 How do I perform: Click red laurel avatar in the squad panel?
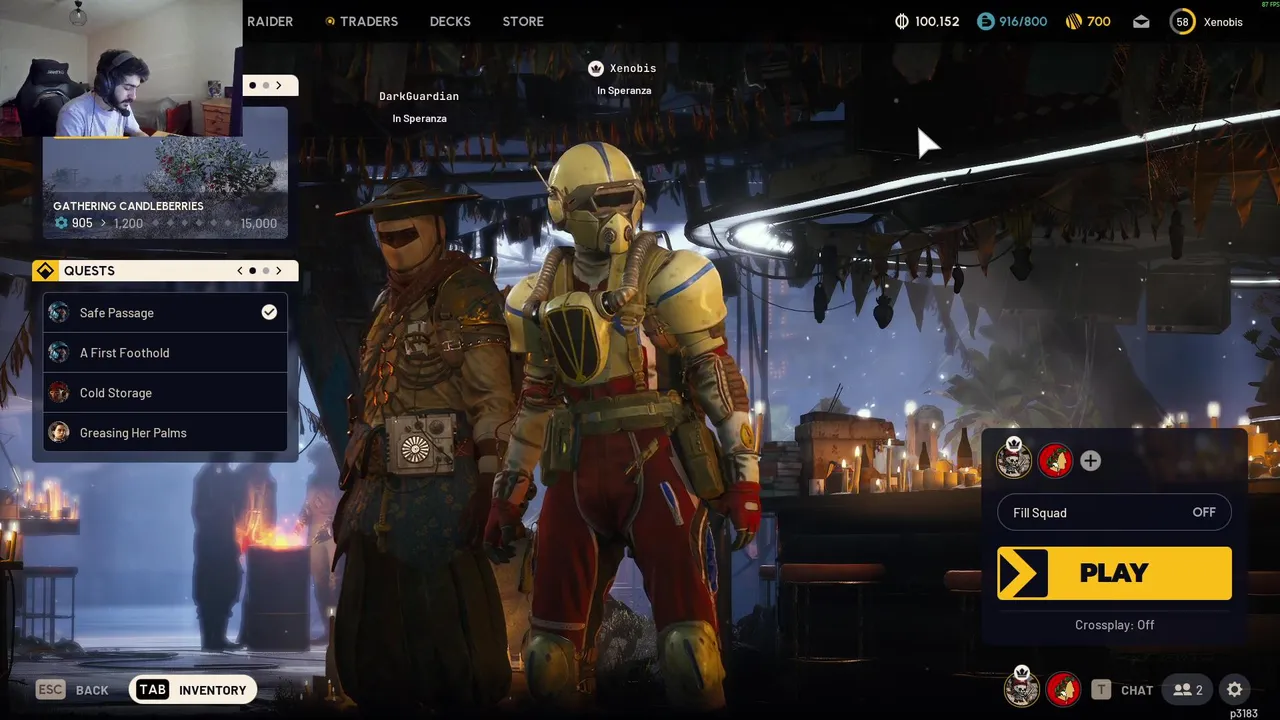pyautogui.click(x=1055, y=460)
